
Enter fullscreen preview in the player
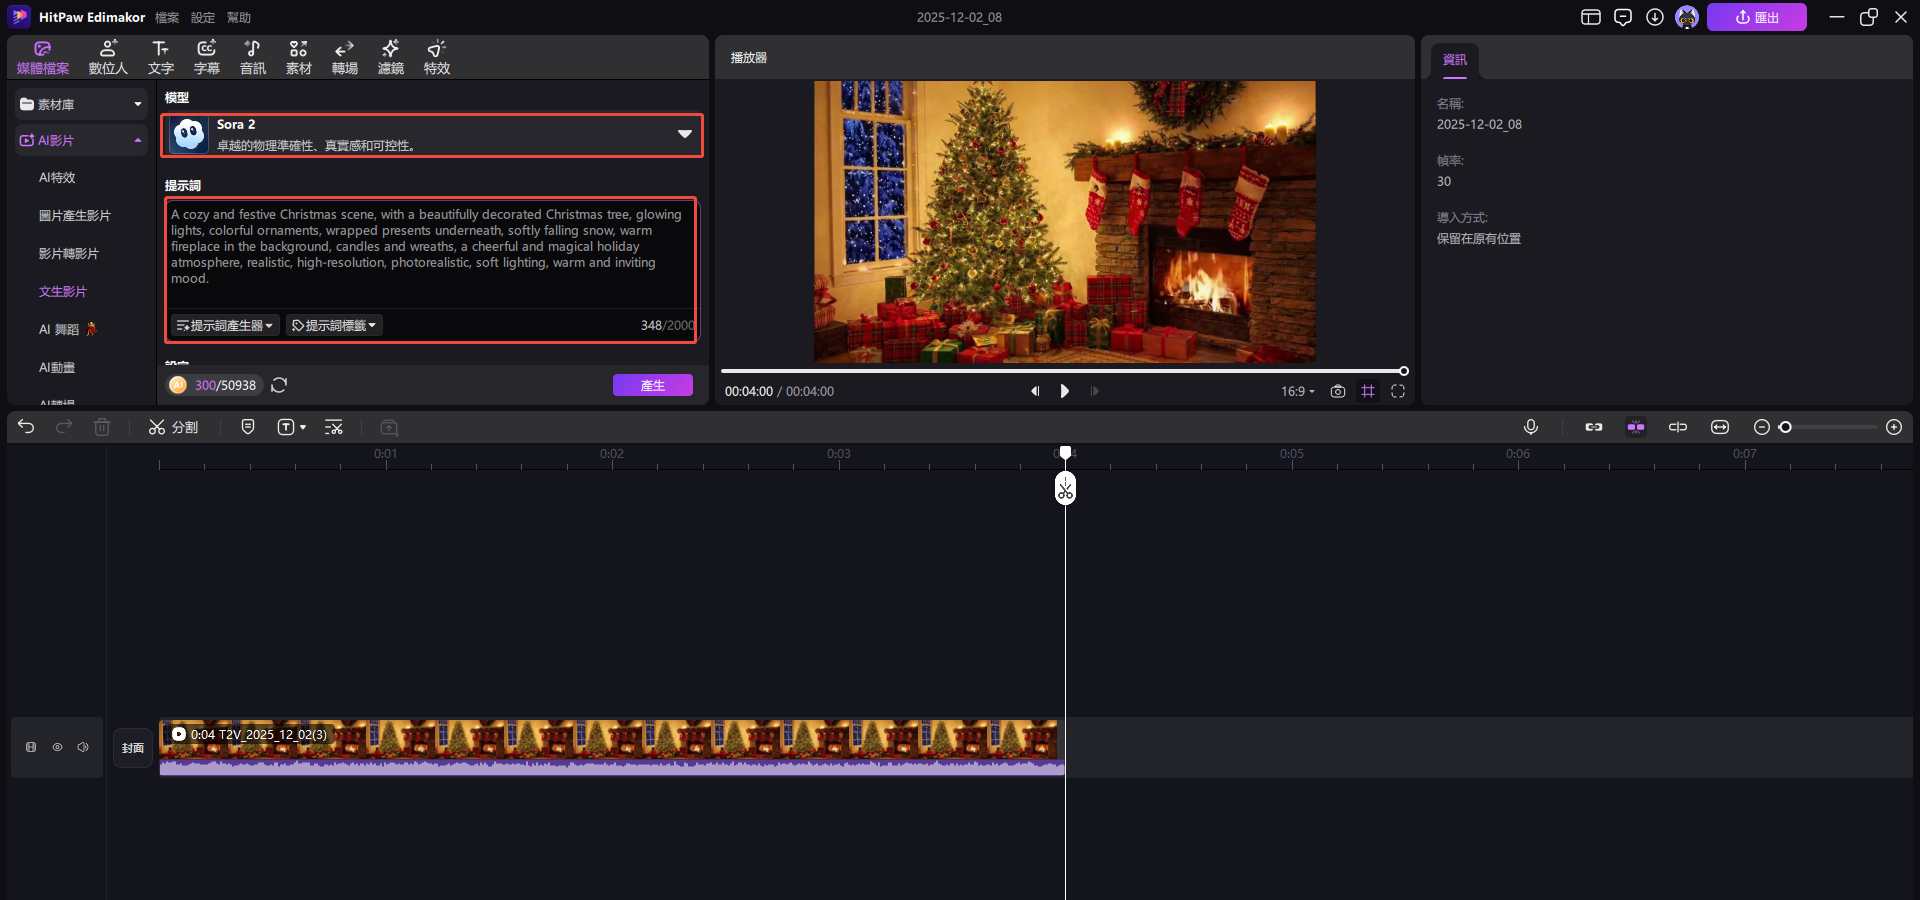[1398, 391]
